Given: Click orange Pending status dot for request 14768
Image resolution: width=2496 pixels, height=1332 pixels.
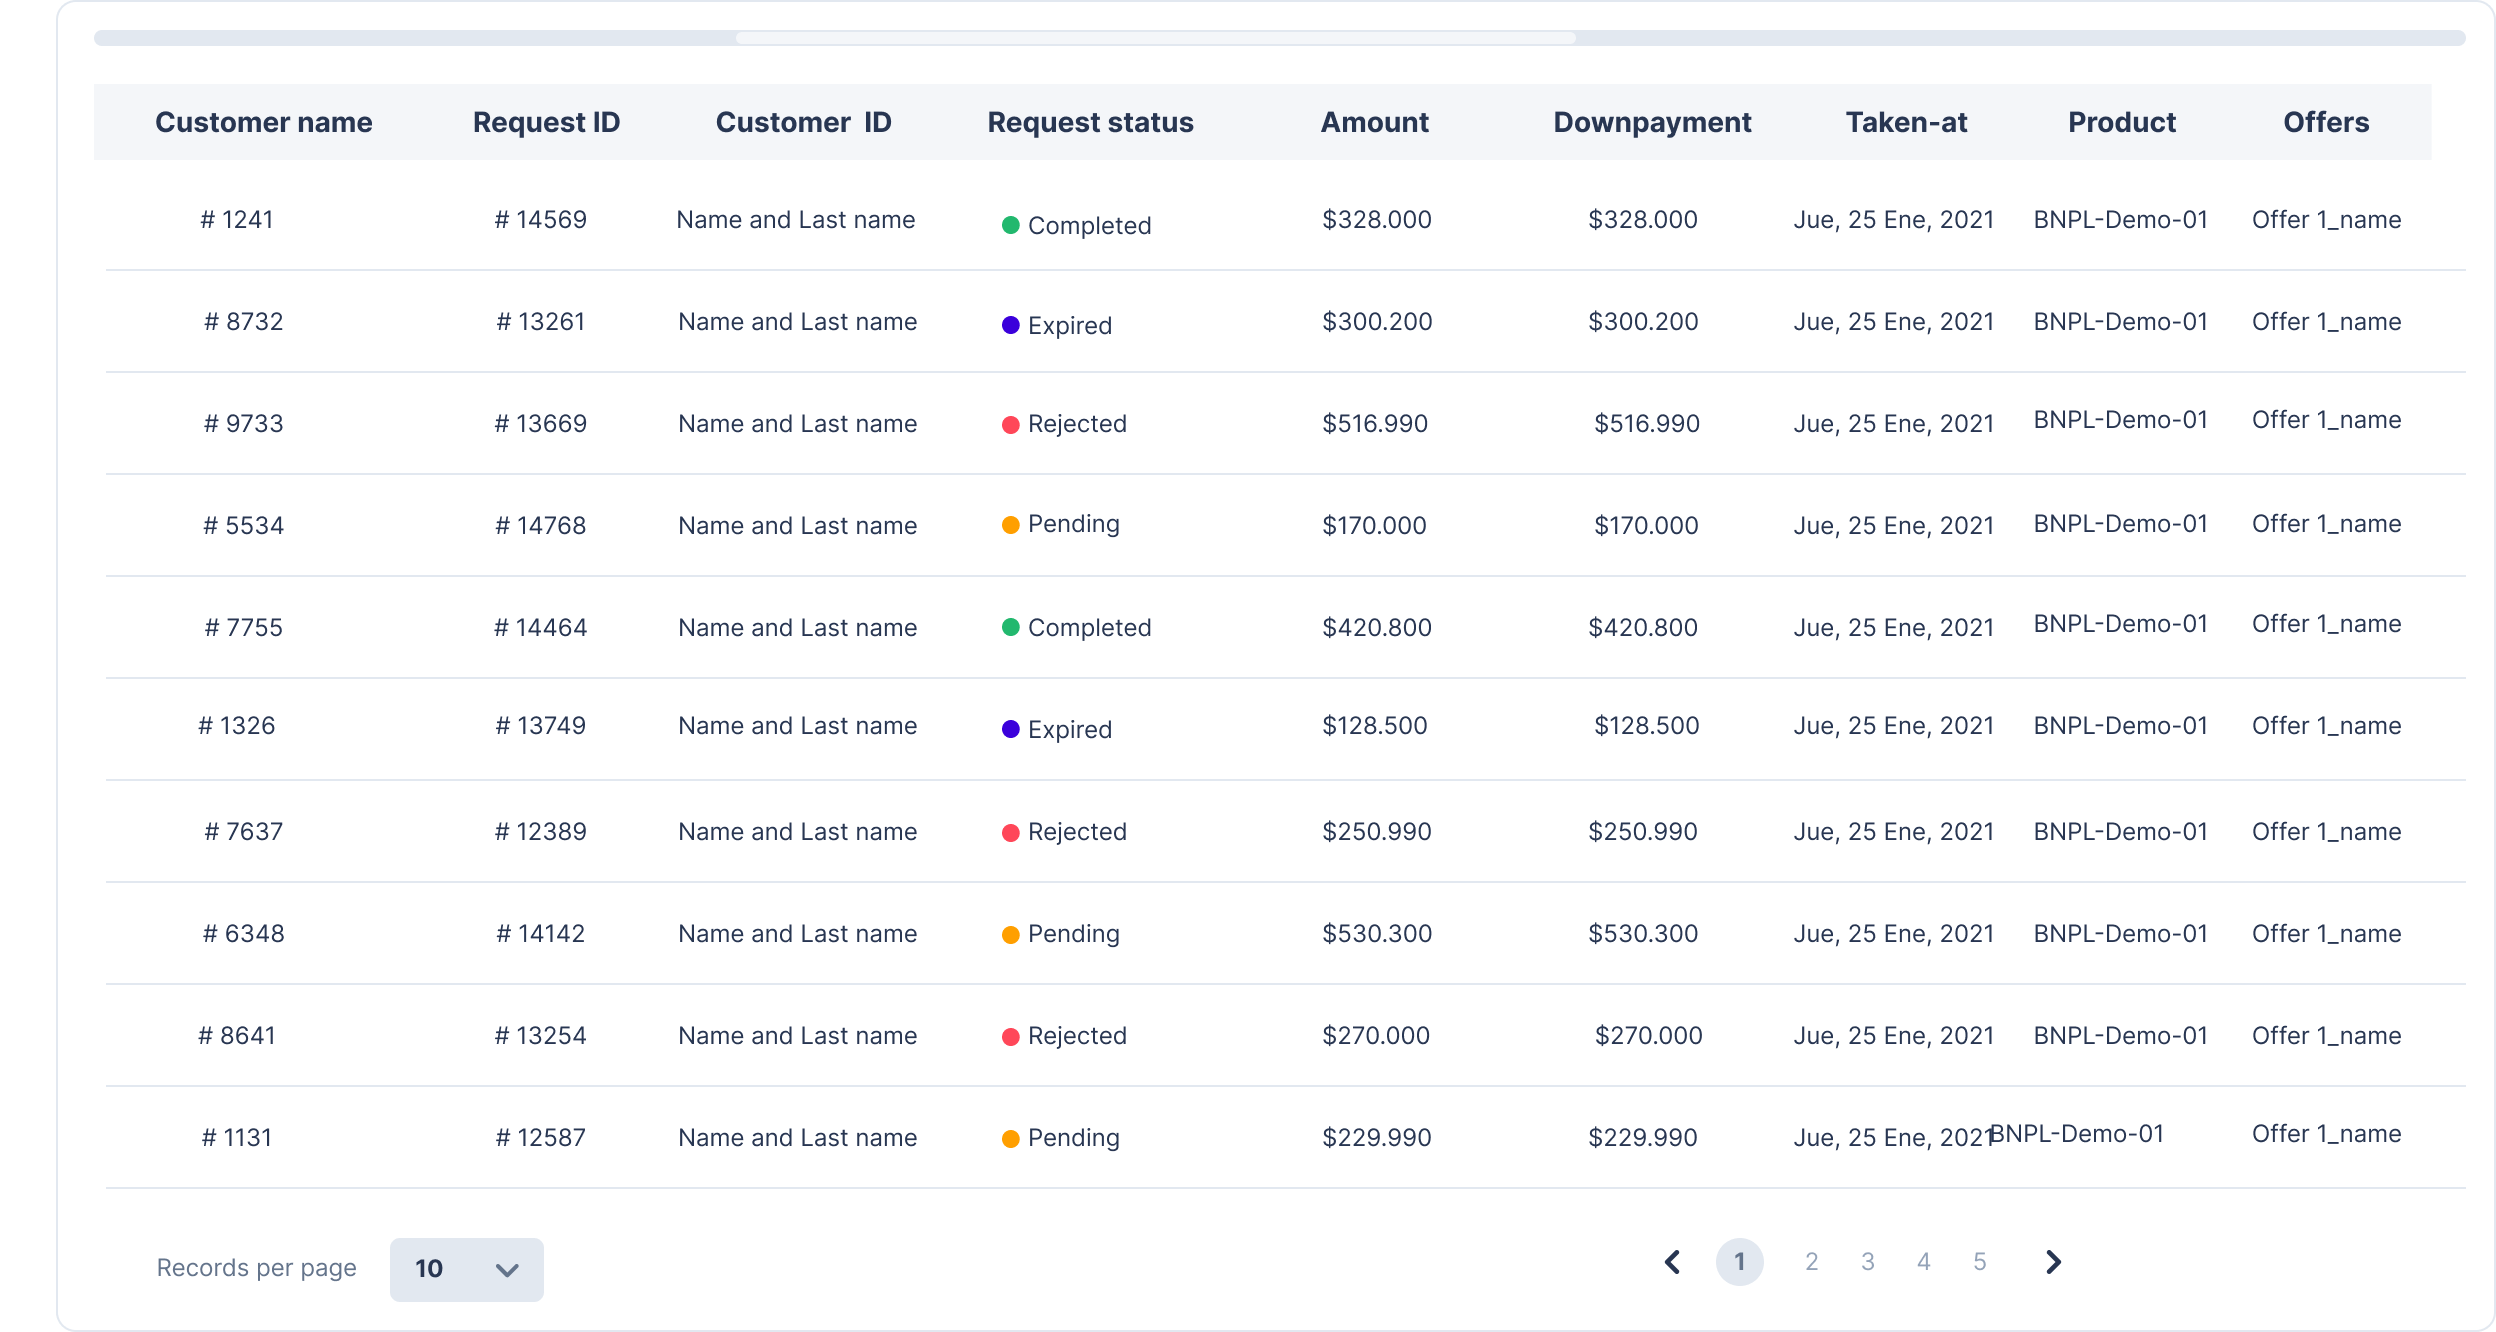Looking at the screenshot, I should (1010, 525).
